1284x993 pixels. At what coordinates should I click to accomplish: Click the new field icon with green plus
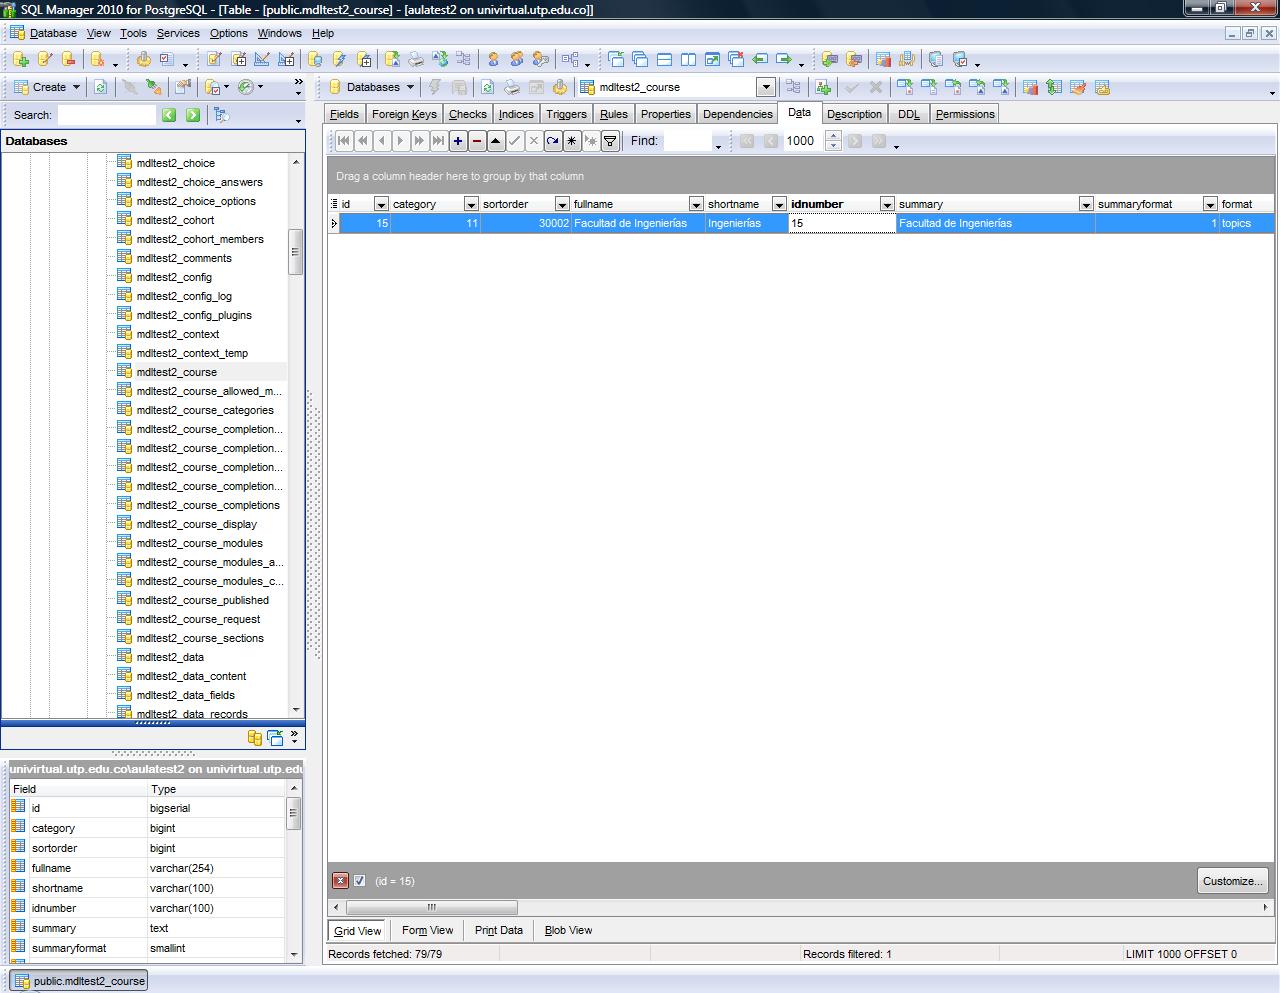click(823, 87)
